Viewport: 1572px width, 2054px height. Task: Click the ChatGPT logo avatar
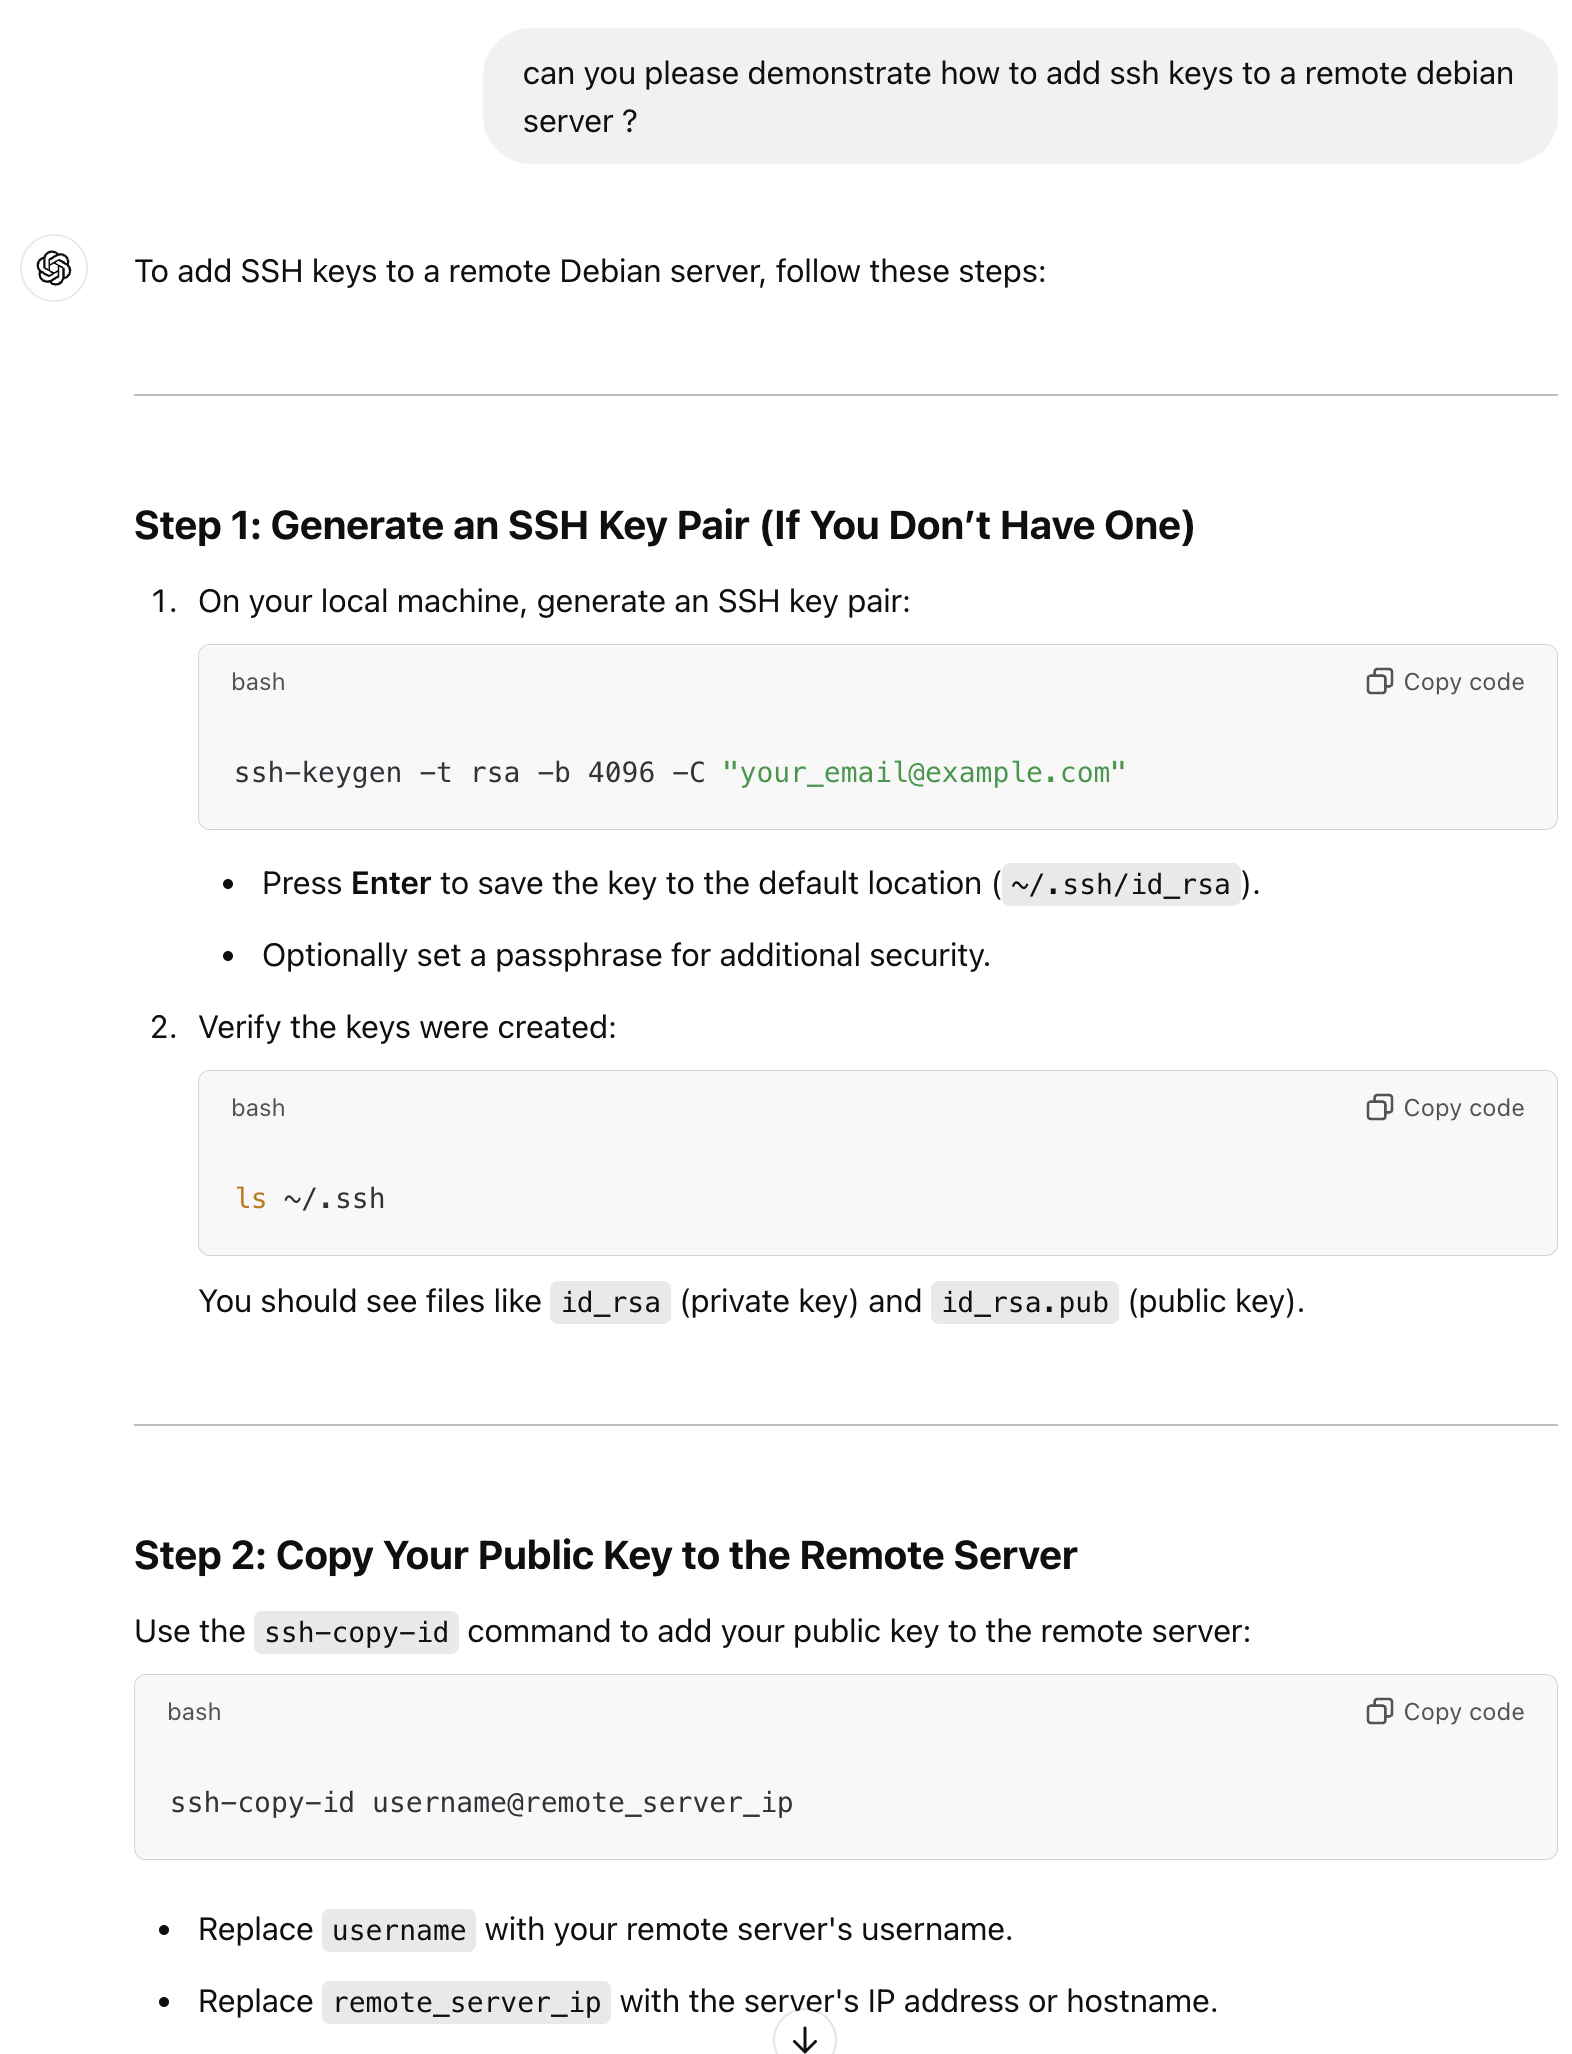click(x=54, y=268)
